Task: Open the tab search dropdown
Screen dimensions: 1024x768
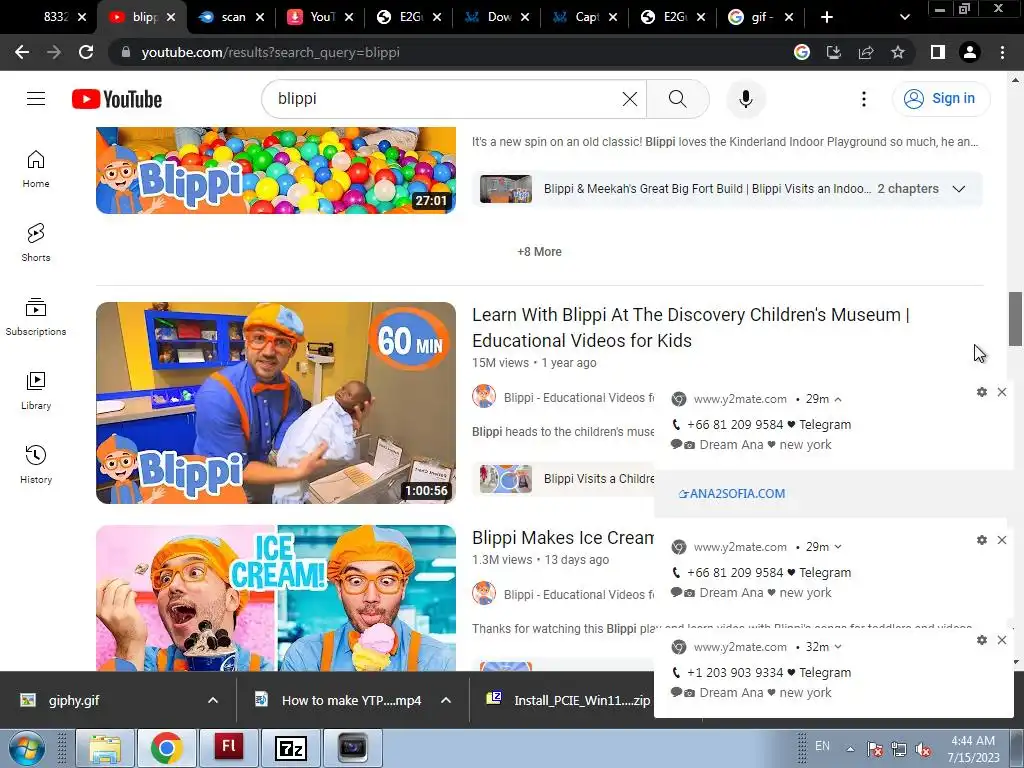Action: [904, 17]
